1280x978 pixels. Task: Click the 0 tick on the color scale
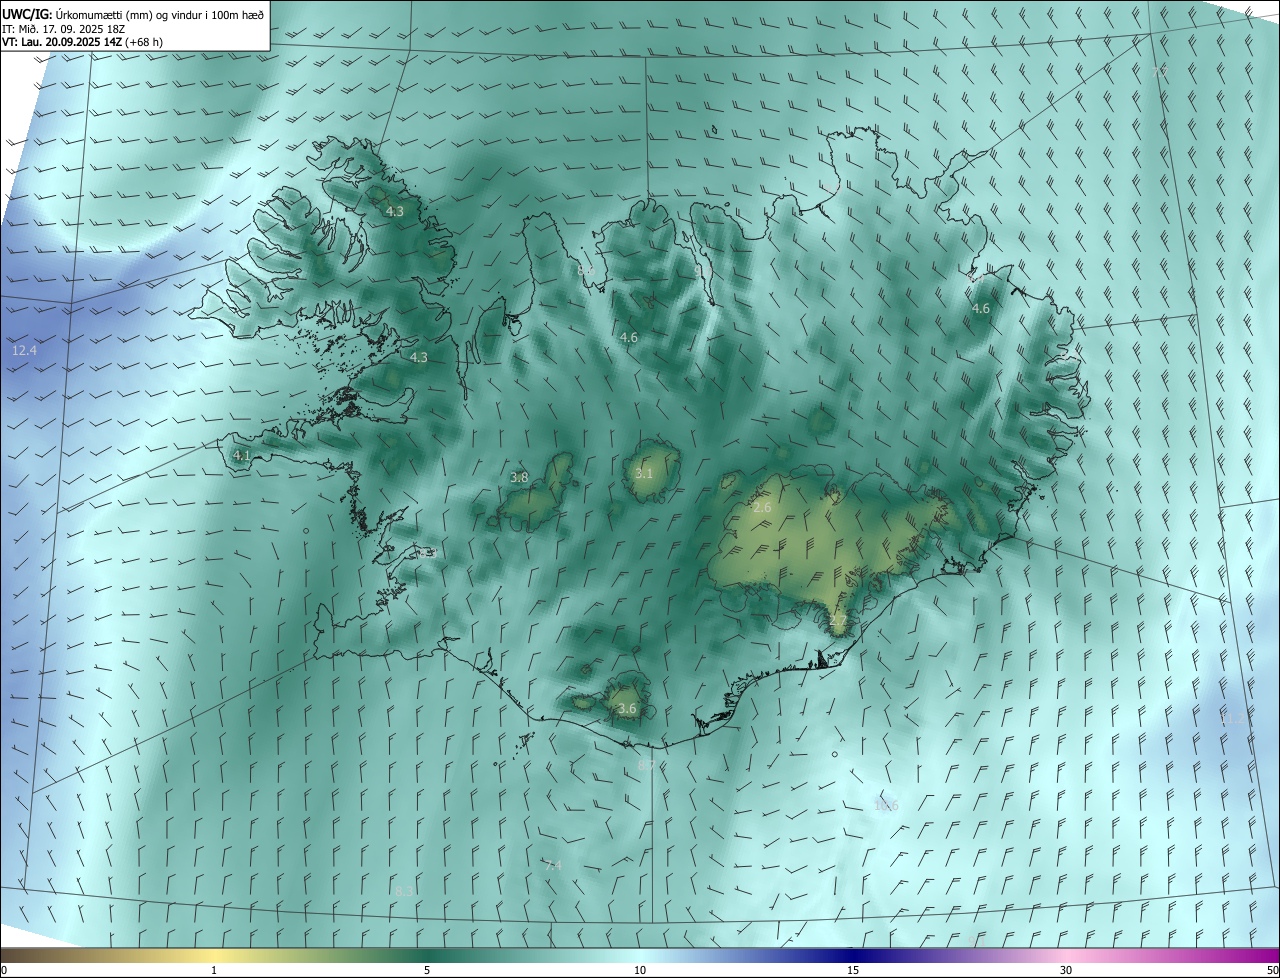point(4,971)
